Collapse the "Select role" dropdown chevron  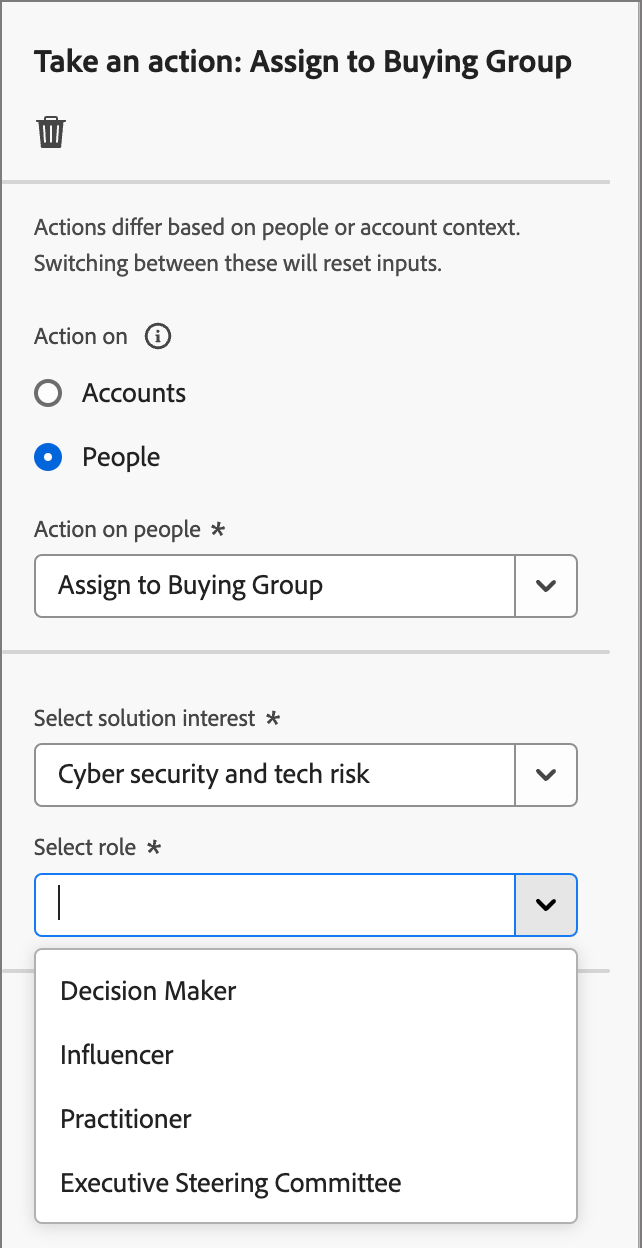(546, 904)
